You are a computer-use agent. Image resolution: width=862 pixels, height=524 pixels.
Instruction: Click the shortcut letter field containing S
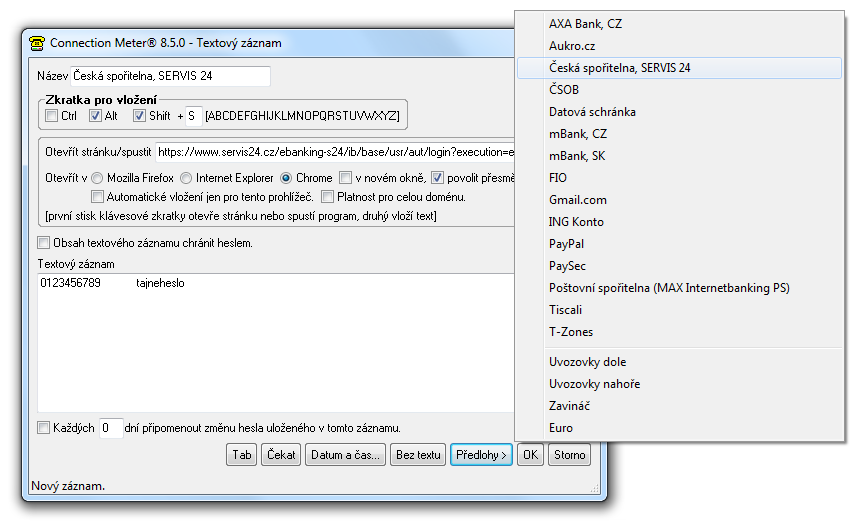[x=194, y=116]
